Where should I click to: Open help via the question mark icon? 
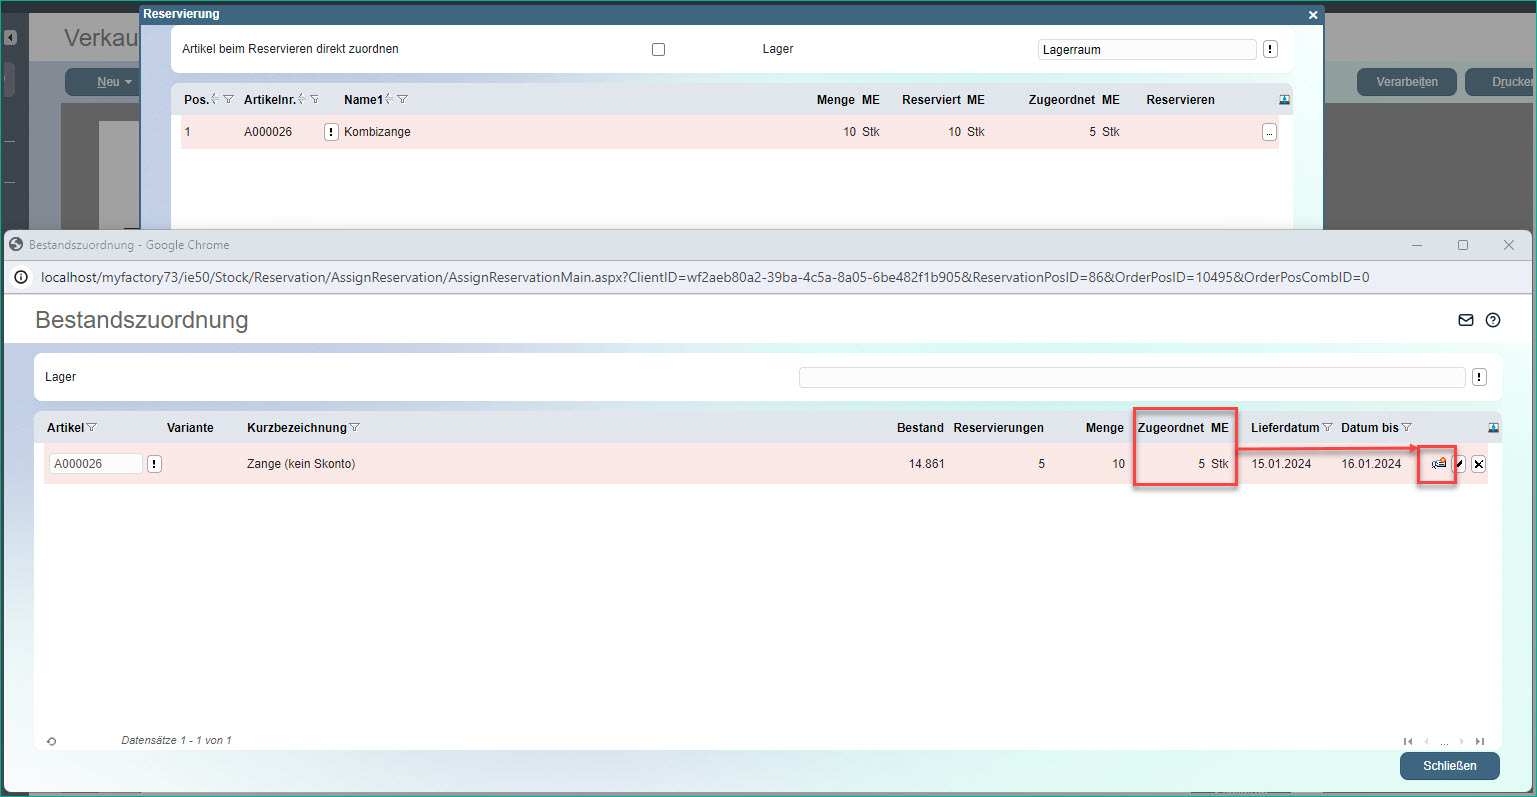click(1493, 320)
